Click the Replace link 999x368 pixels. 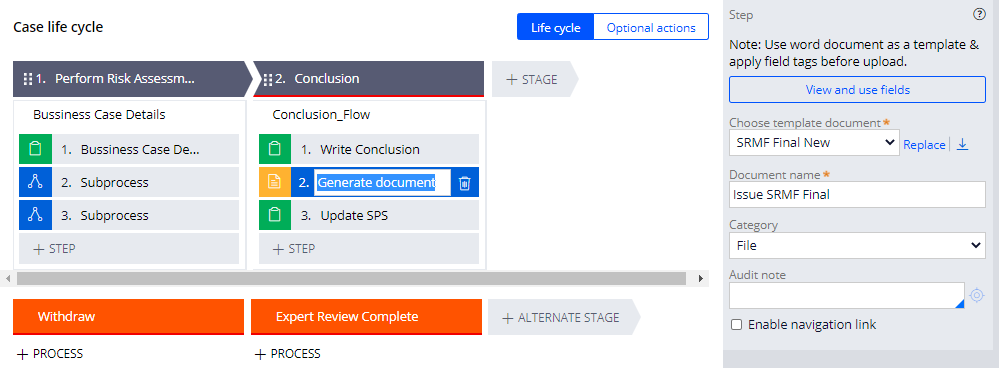pos(924,145)
